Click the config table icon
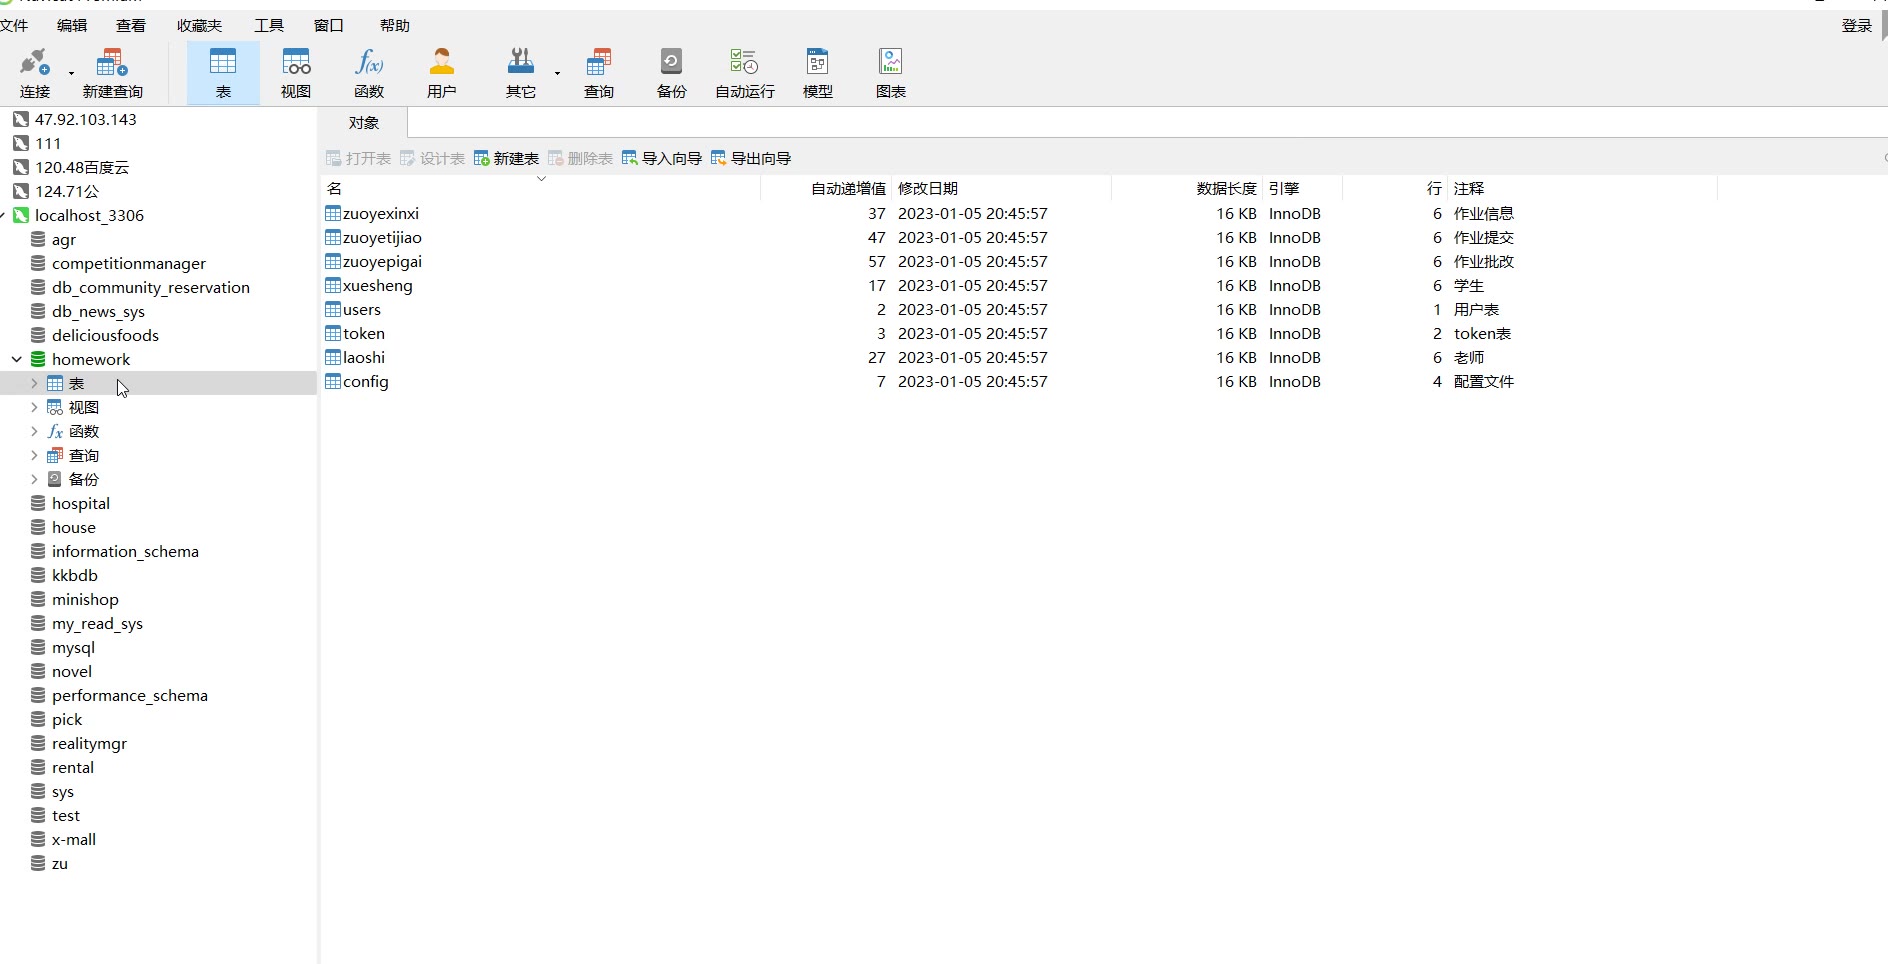This screenshot has height=964, width=1888. (x=333, y=381)
